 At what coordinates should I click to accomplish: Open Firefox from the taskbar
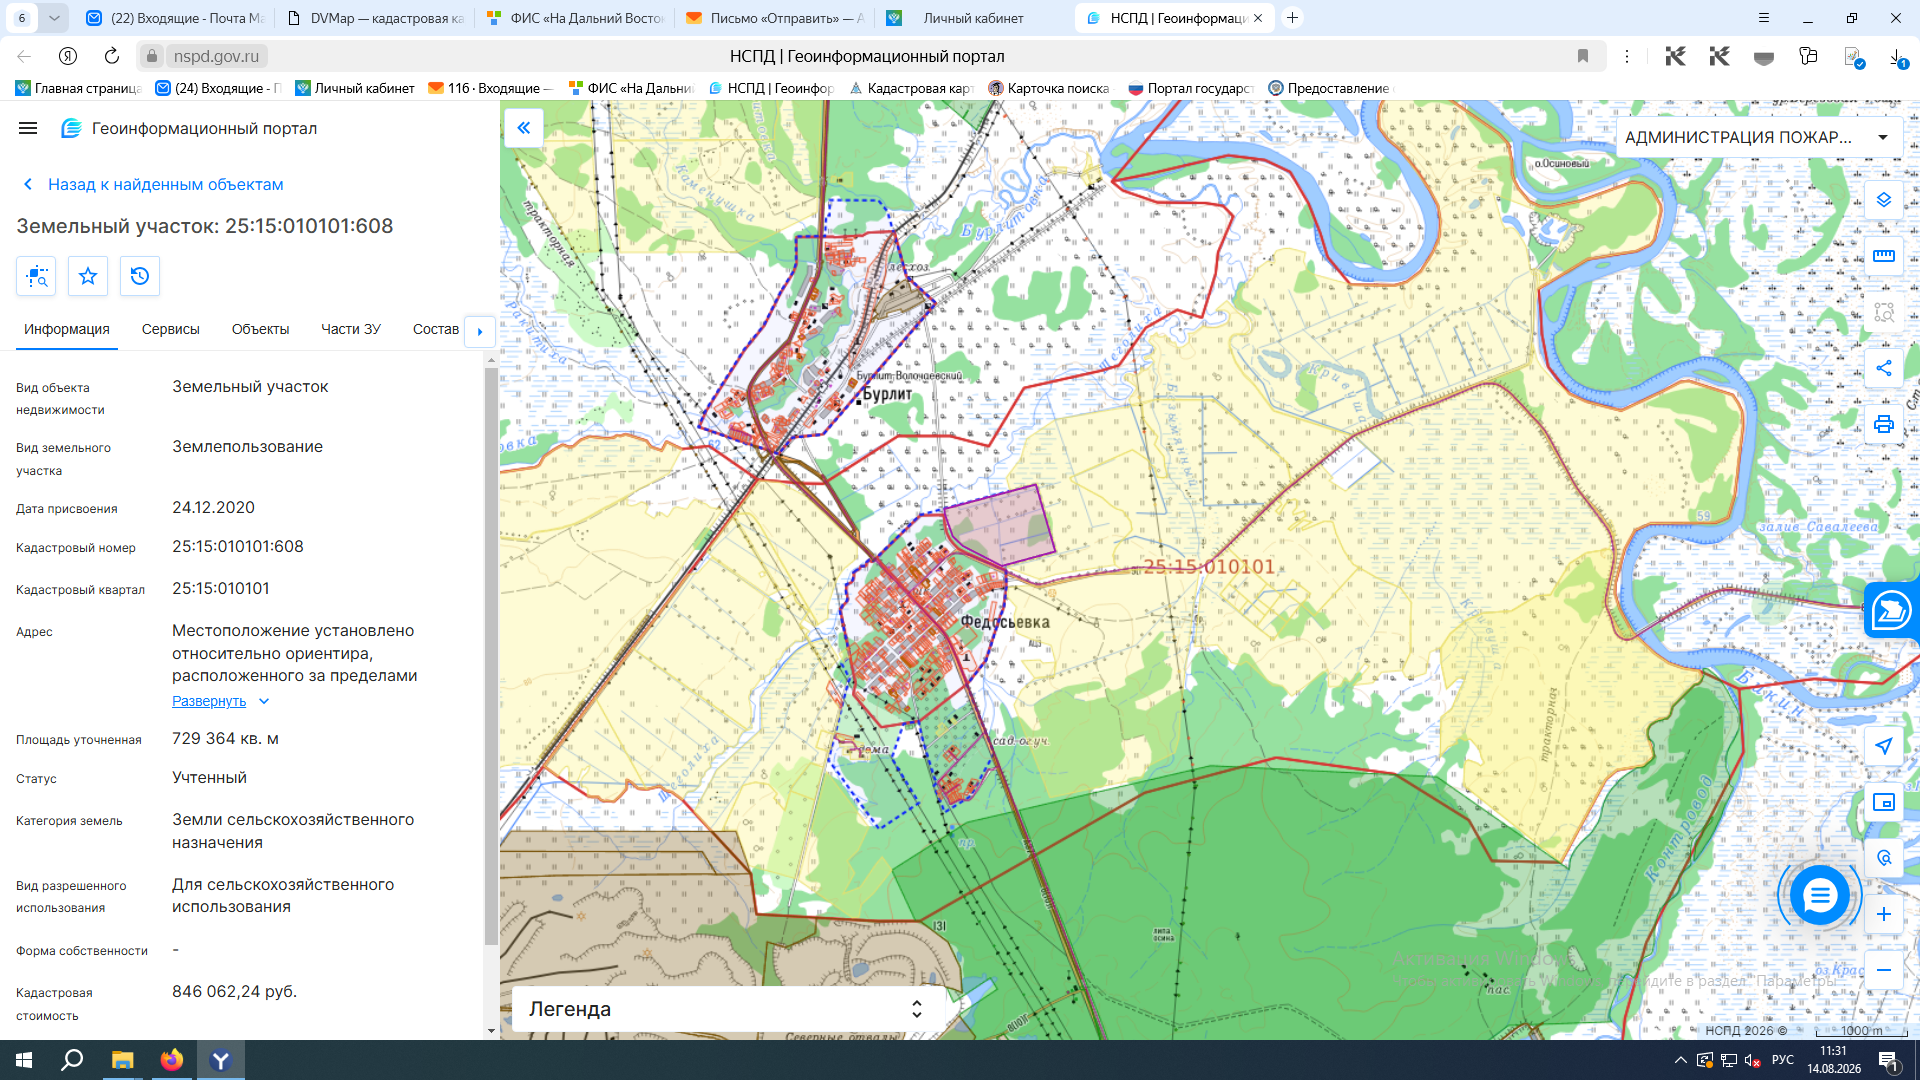tap(172, 1060)
